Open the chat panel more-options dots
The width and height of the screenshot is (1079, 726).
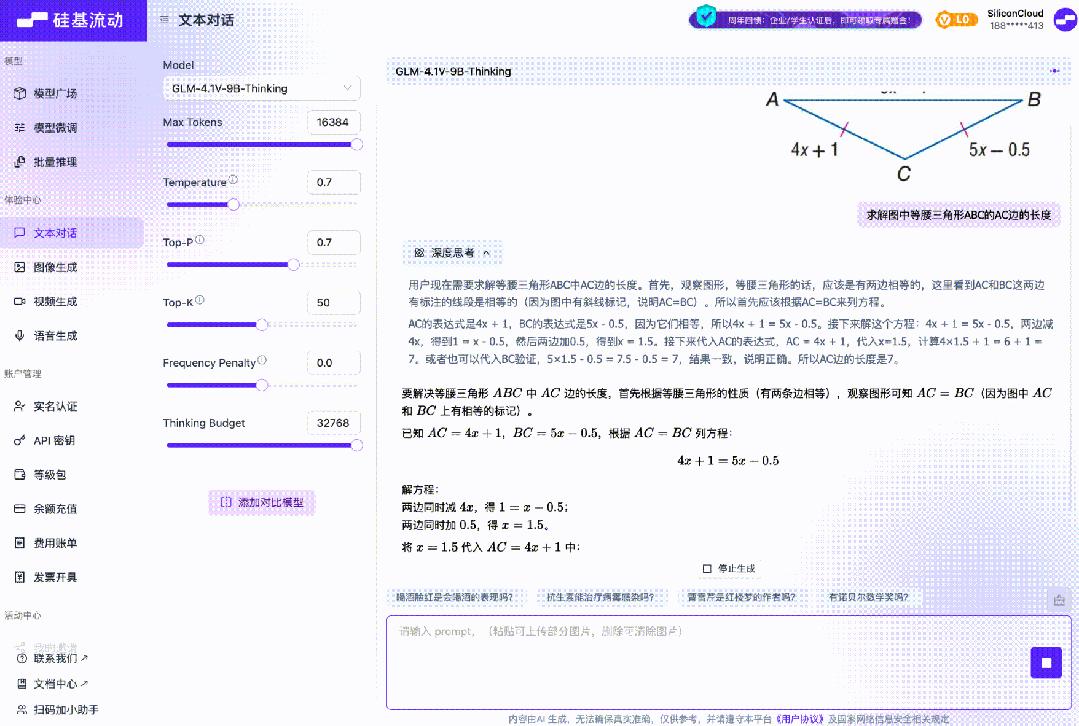(1054, 71)
